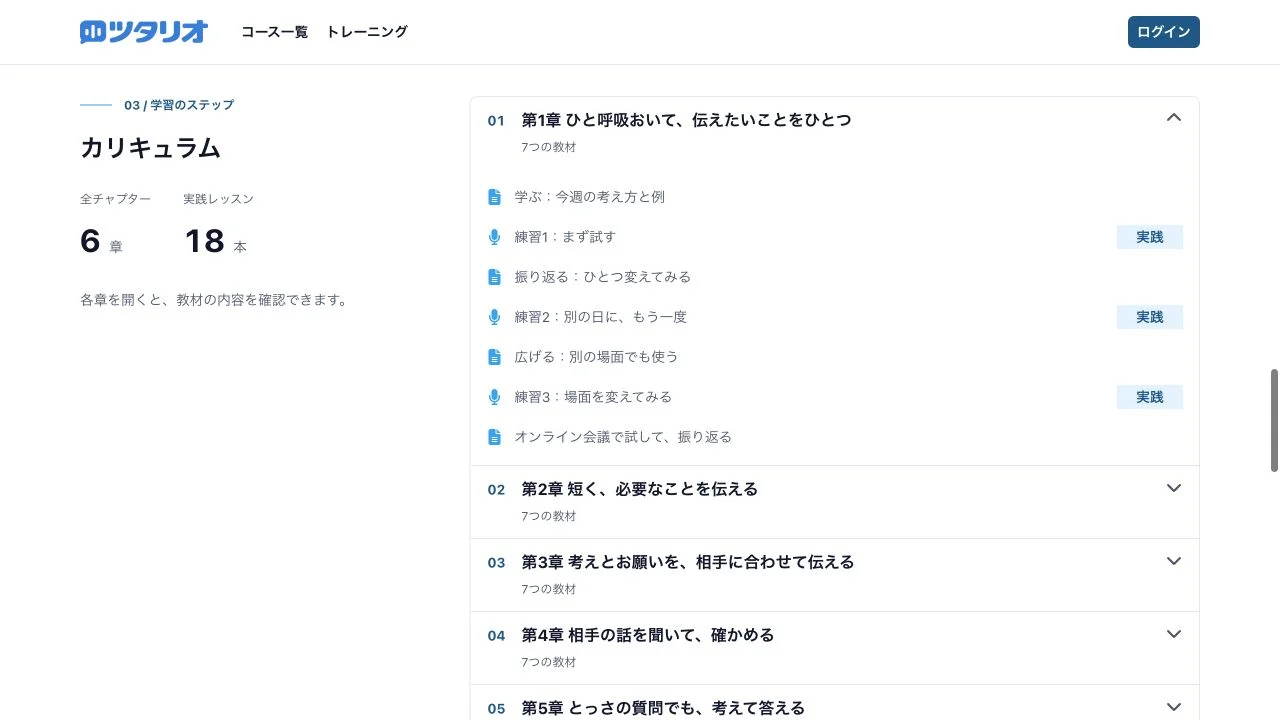Click microphone icon beside 練習1：まず試す
This screenshot has width=1280, height=720.
click(x=494, y=237)
